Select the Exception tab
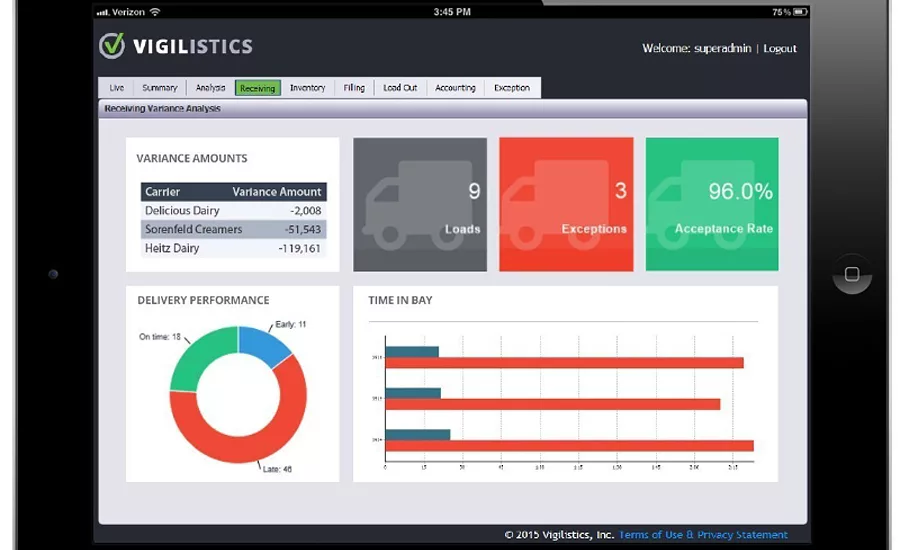The height and width of the screenshot is (550, 900). coord(512,88)
